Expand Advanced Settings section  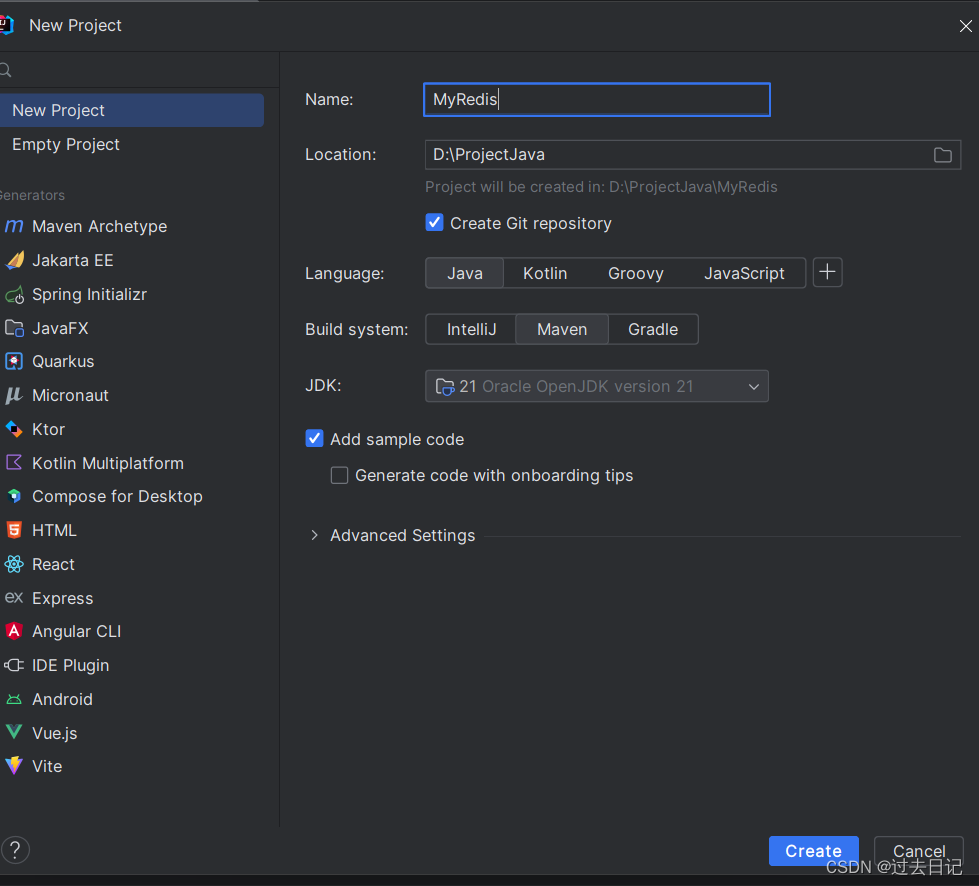tap(314, 536)
